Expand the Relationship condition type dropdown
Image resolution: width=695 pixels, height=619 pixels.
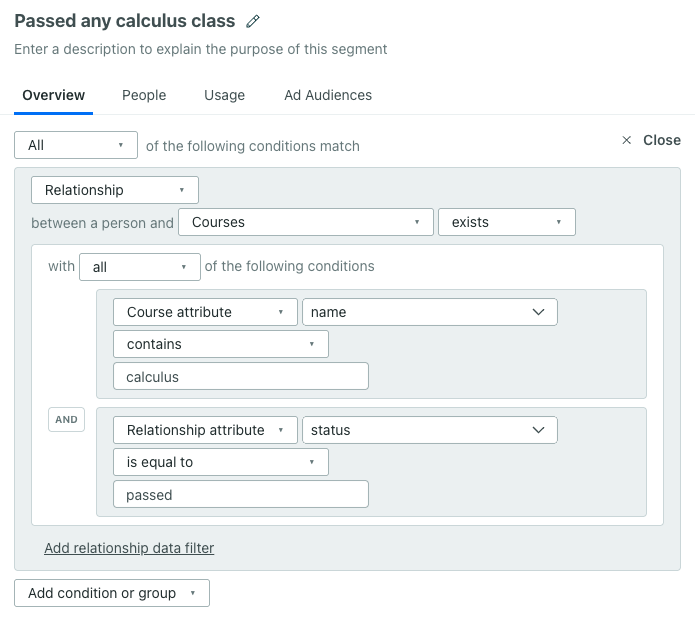point(115,190)
